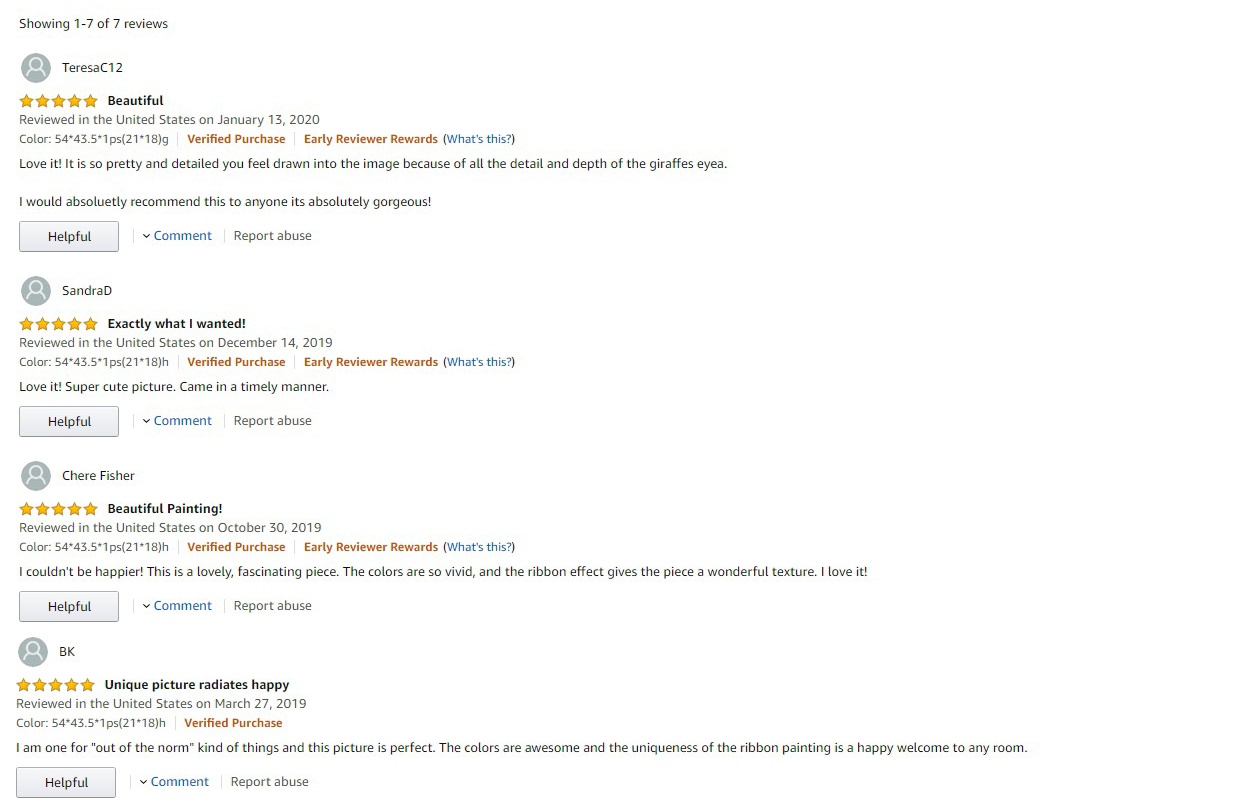This screenshot has height=803, width=1248.
Task: Click the 'Unique picture radiates happy' title
Action: tap(197, 685)
